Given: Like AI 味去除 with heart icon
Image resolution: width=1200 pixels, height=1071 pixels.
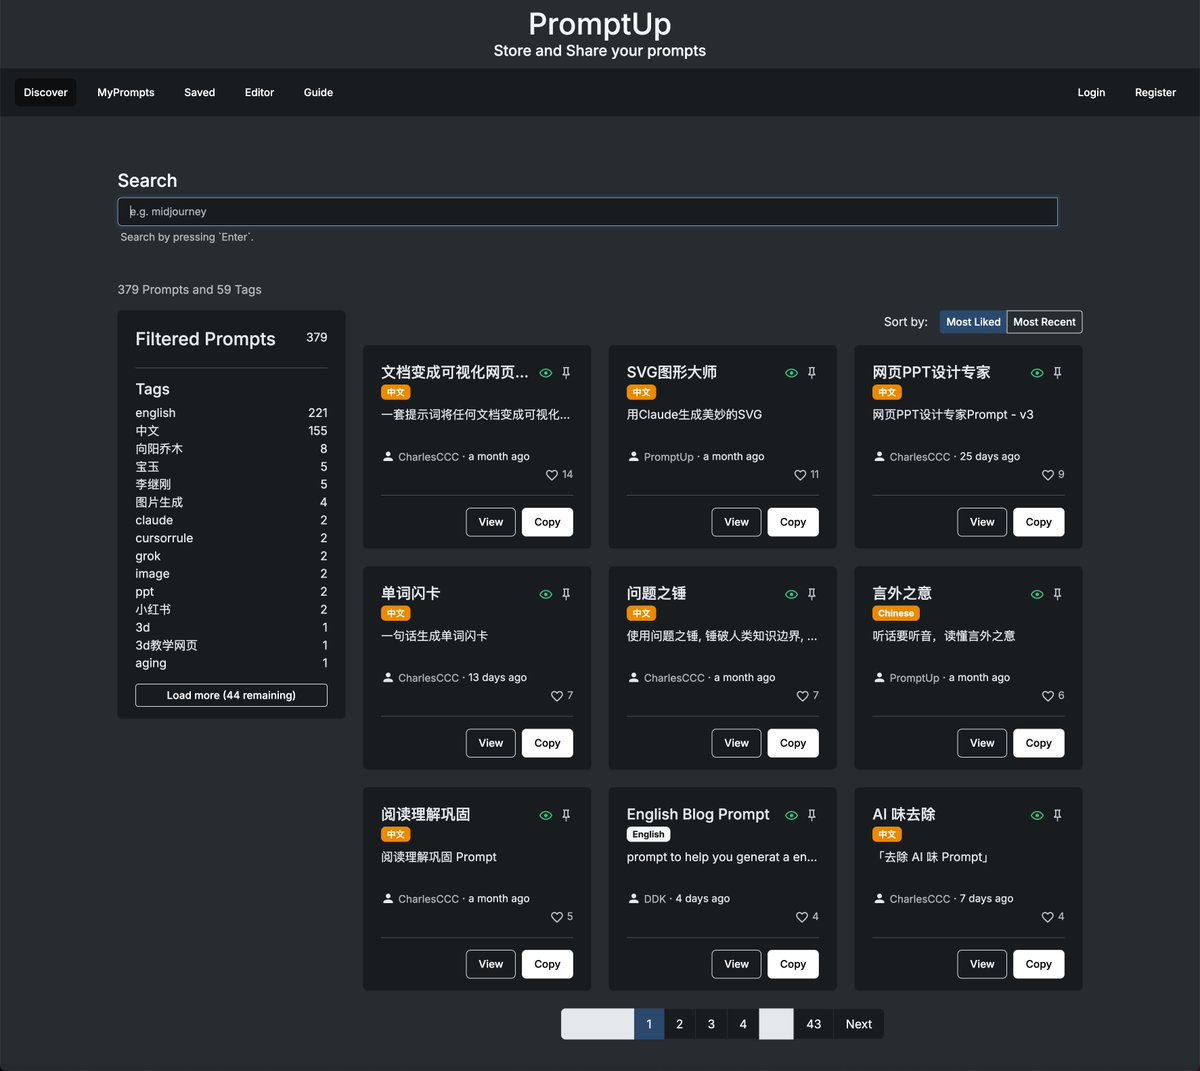Looking at the screenshot, I should (x=1048, y=917).
